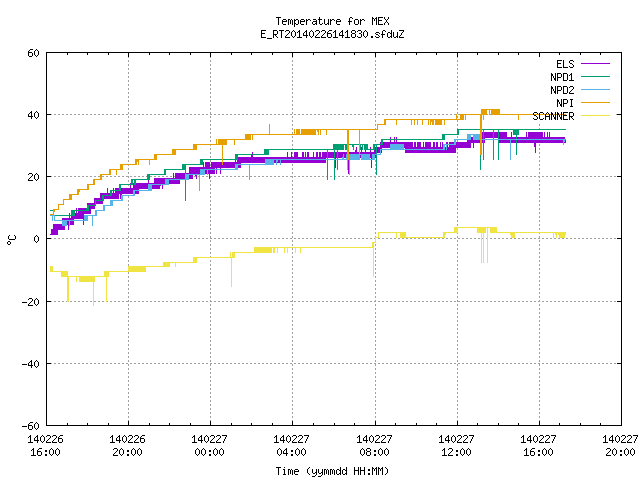This screenshot has height=480, width=640.
Task: Select the NPD2 legend label
Action: coord(562,90)
